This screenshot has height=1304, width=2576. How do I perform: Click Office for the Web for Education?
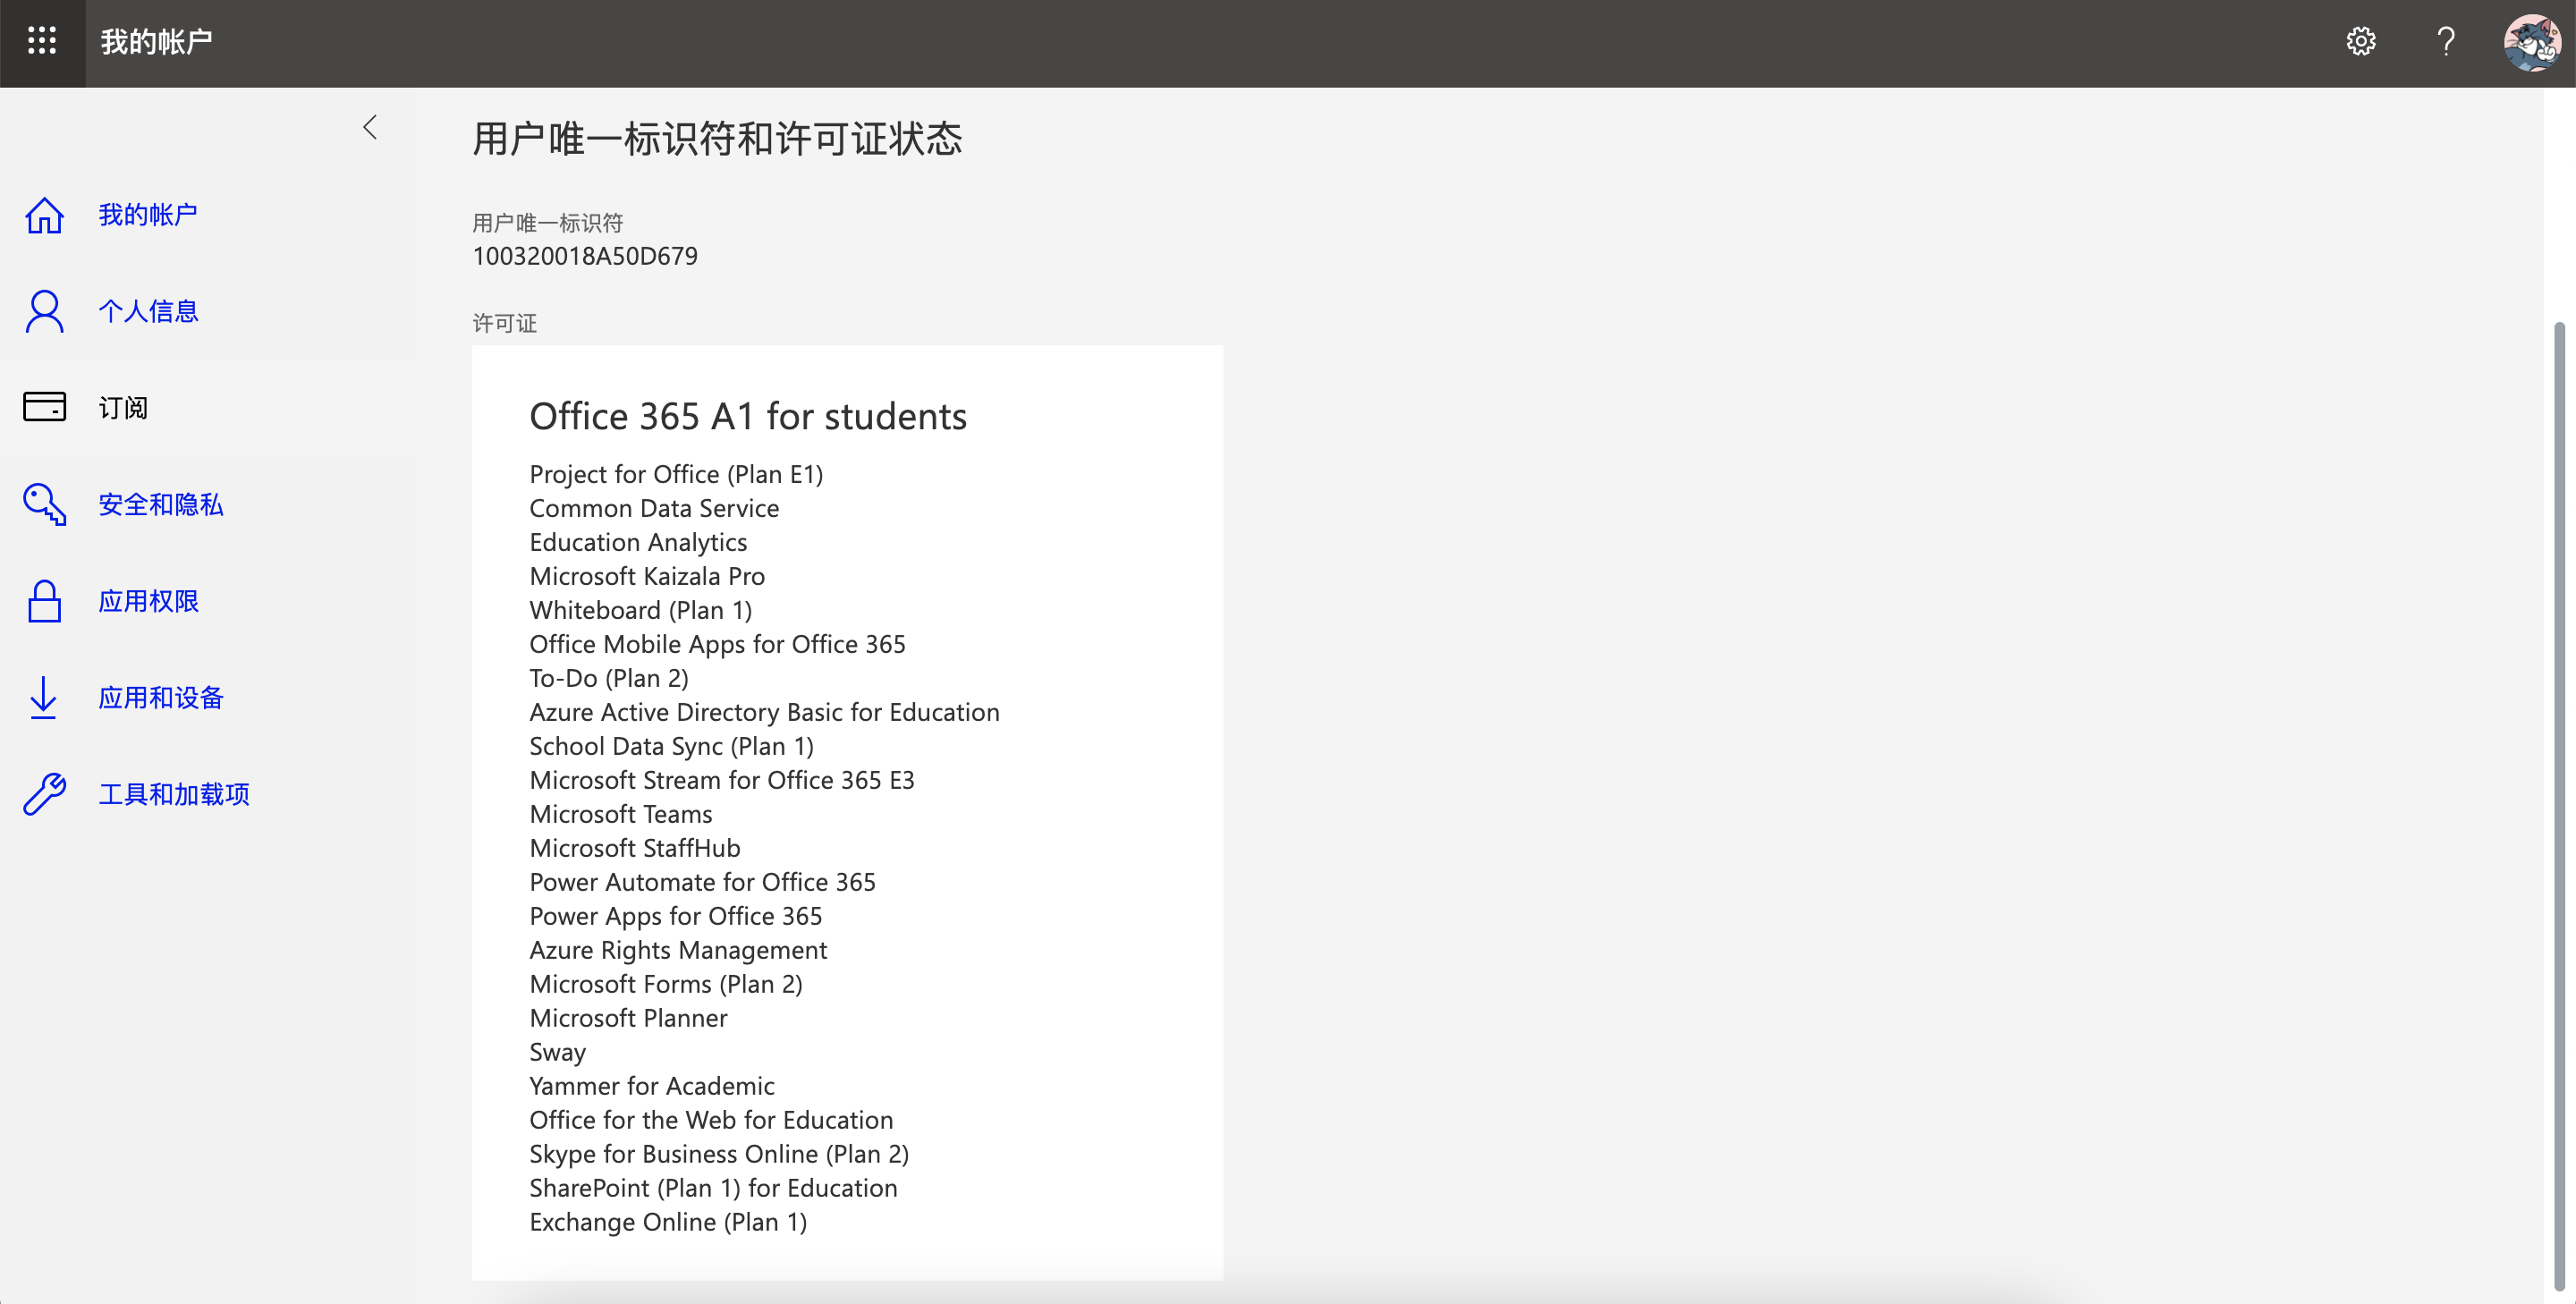(x=711, y=1120)
